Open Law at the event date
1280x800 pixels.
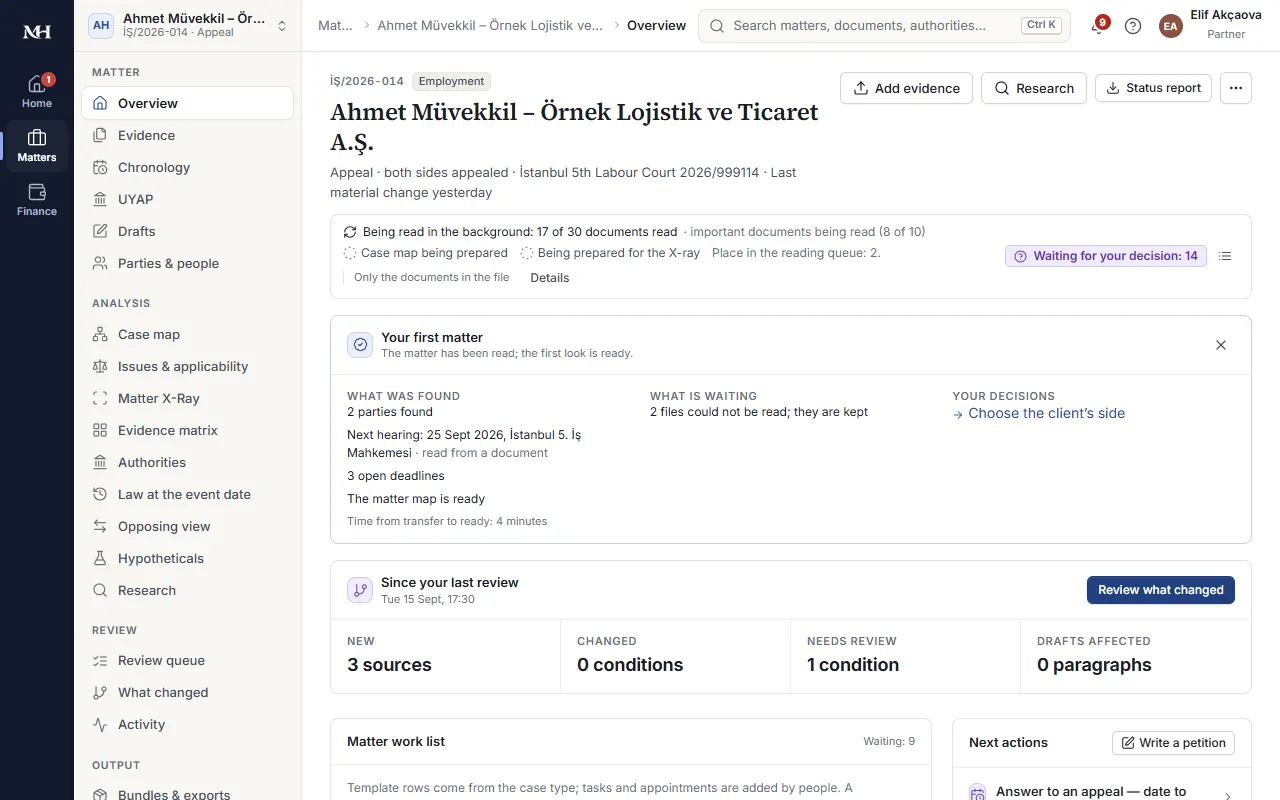[187, 494]
